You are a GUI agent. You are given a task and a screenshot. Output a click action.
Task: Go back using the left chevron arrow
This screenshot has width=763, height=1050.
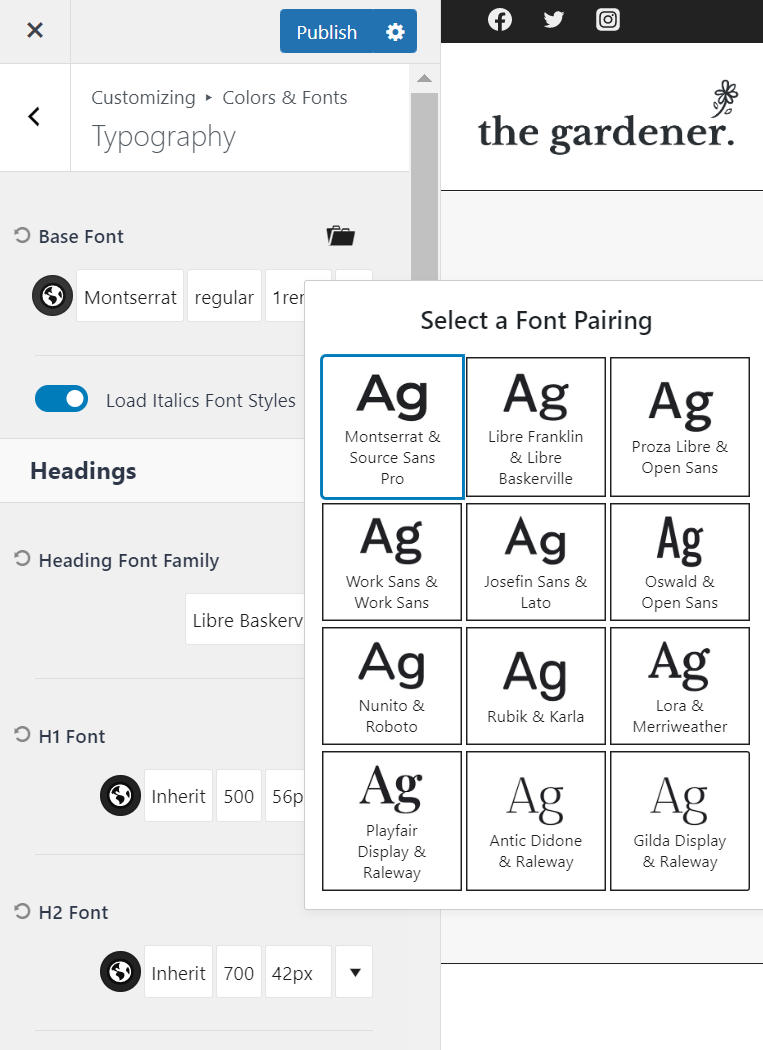coord(34,117)
